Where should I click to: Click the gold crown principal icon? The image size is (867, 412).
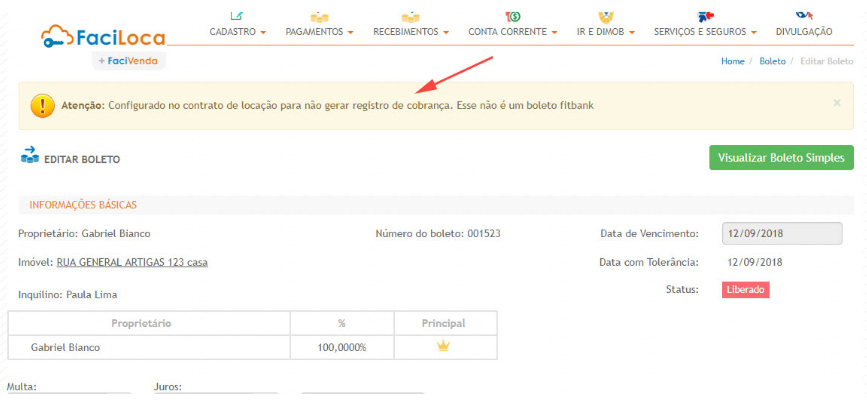[x=444, y=346]
